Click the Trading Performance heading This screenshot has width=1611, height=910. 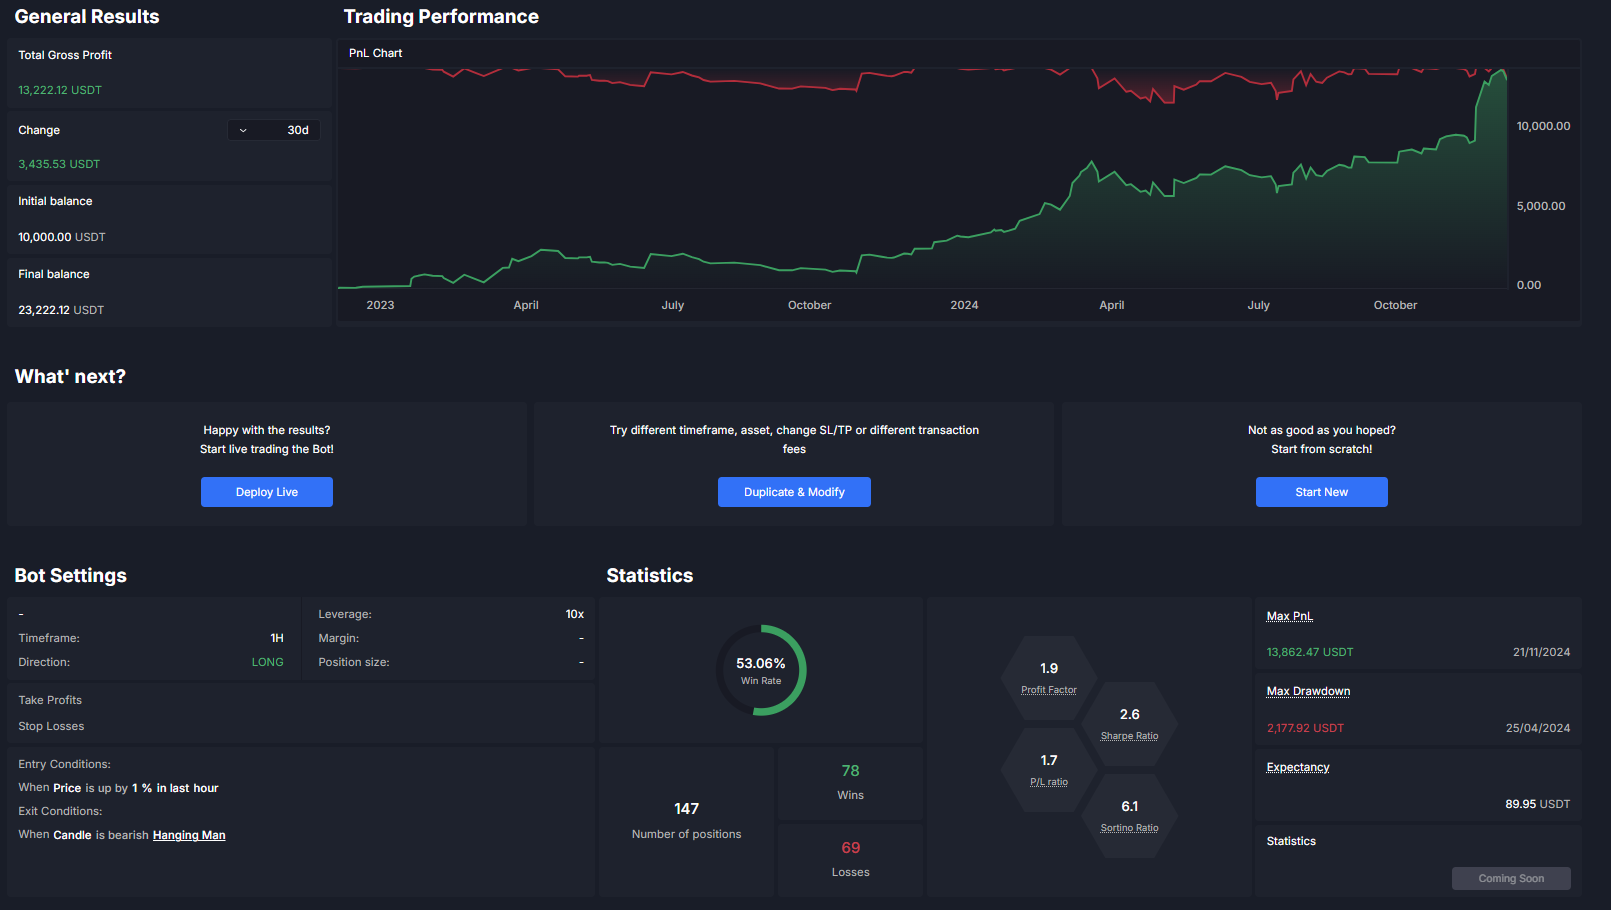point(441,17)
